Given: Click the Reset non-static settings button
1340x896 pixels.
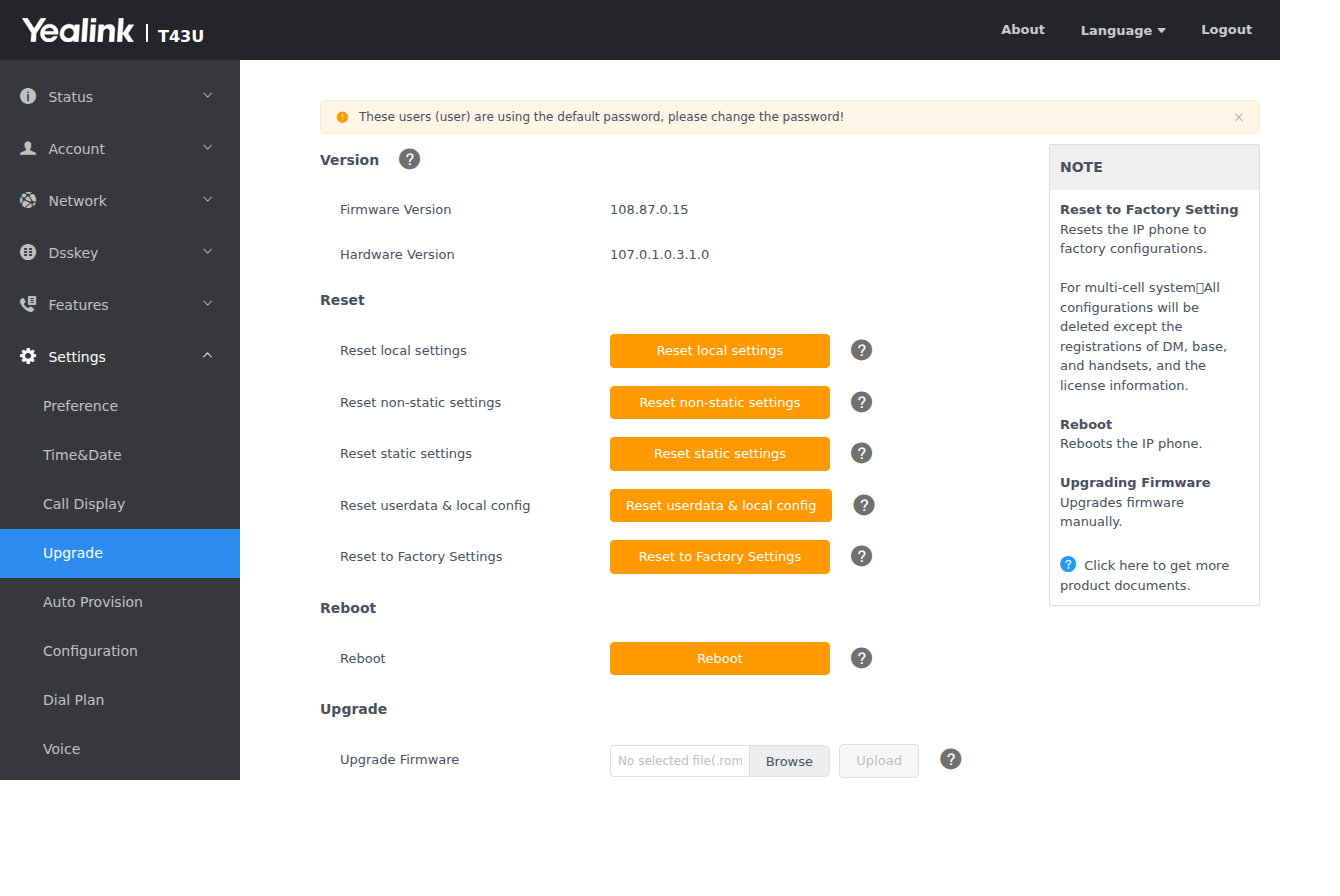Looking at the screenshot, I should pyautogui.click(x=720, y=403).
